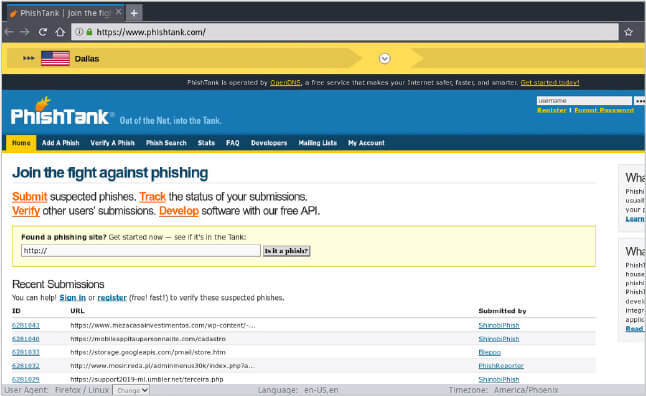Open the User Agent Change dropdown
The image size is (646, 396).
(131, 390)
